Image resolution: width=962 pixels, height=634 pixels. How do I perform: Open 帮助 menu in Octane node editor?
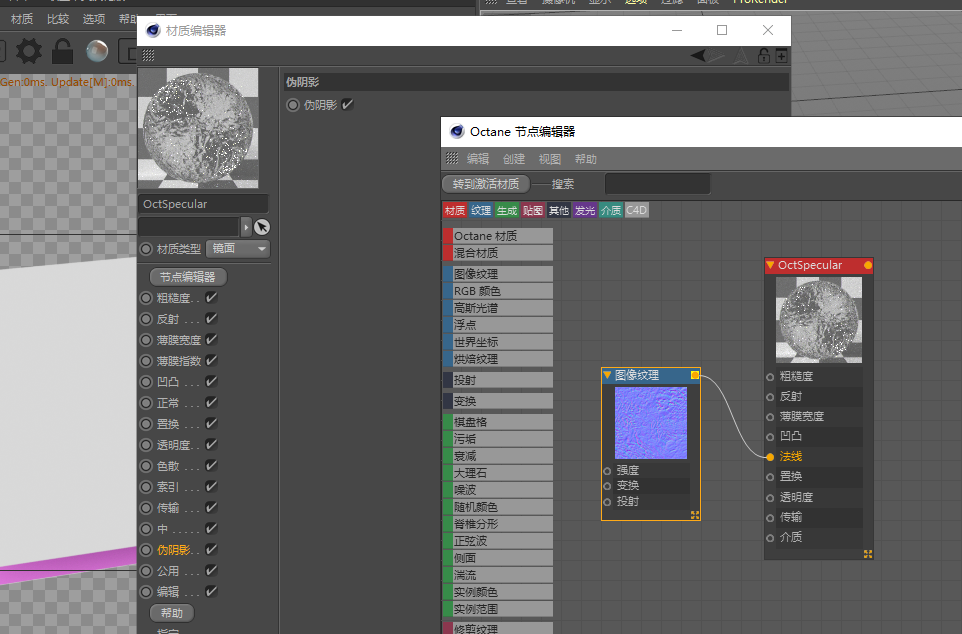(x=585, y=159)
